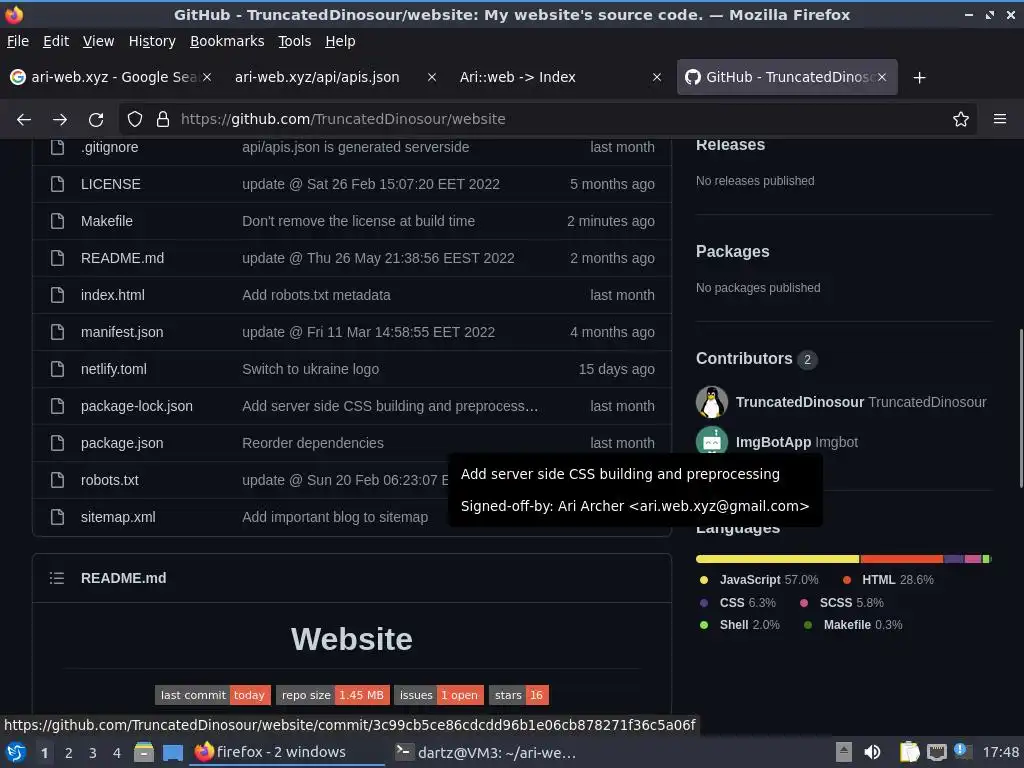This screenshot has width=1024, height=768.
Task: Click the application launcher icon in taskbar
Action: (15, 753)
